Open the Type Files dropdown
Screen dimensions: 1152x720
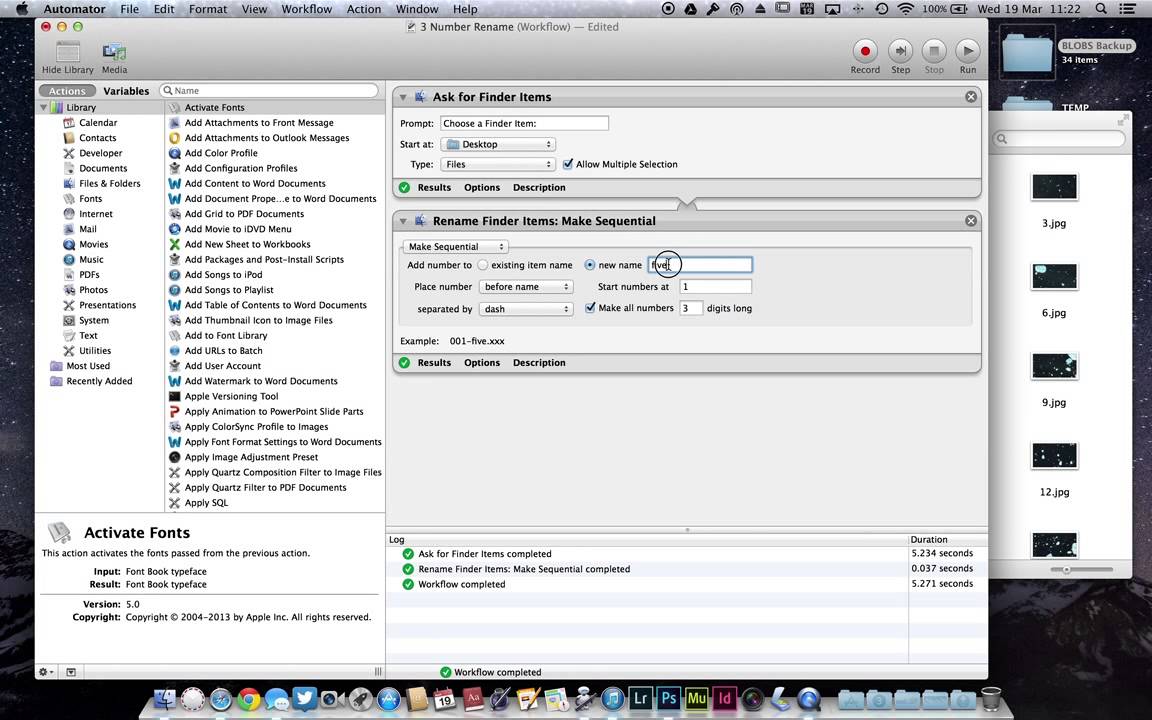coord(498,164)
